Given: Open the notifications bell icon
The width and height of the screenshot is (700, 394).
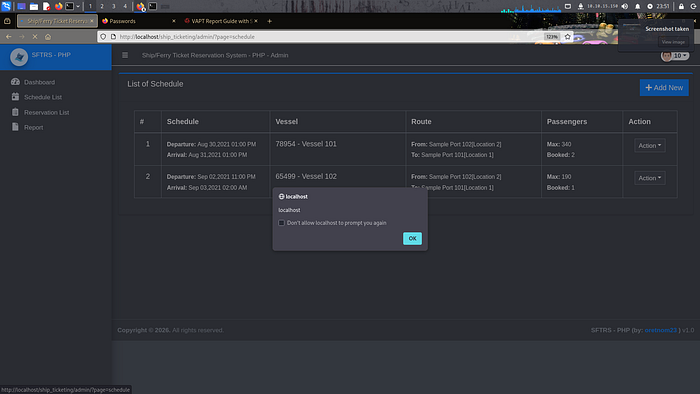Looking at the screenshot, I should (x=638, y=6).
